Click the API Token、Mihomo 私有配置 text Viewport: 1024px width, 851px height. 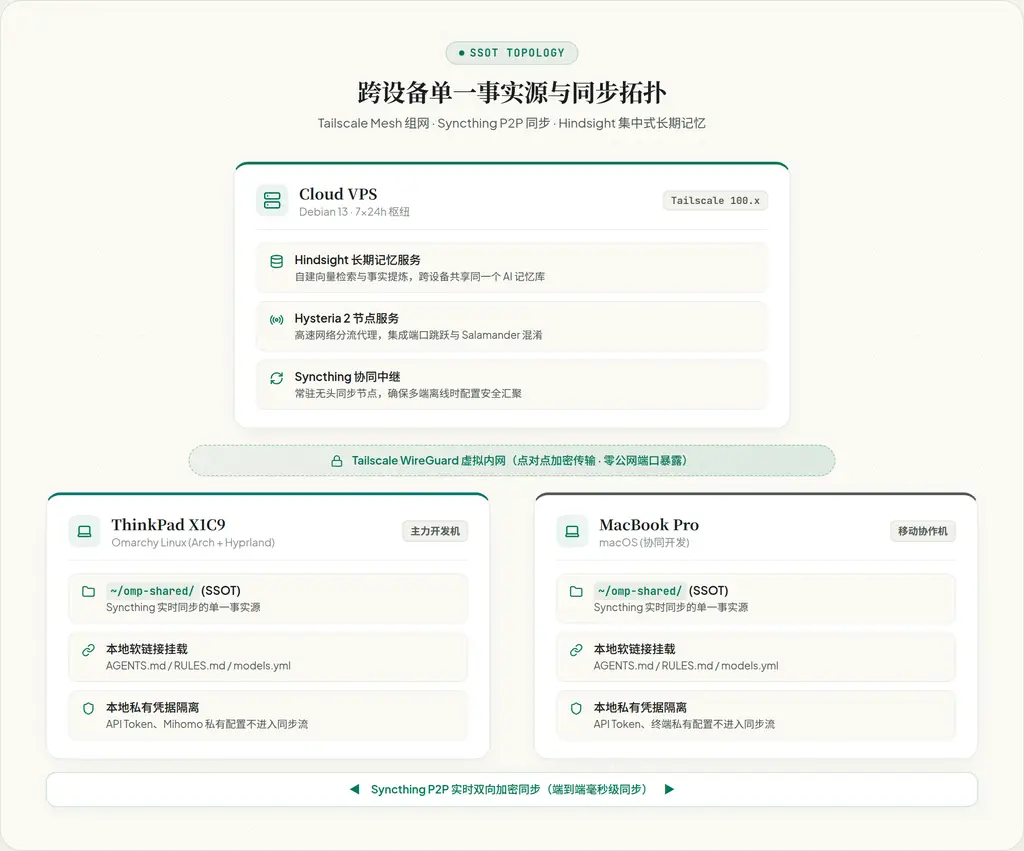pyautogui.click(x=207, y=724)
